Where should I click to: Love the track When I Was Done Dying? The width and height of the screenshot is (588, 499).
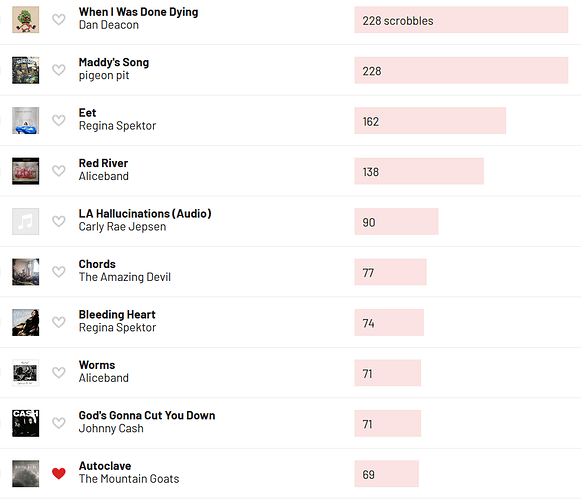pyautogui.click(x=58, y=19)
